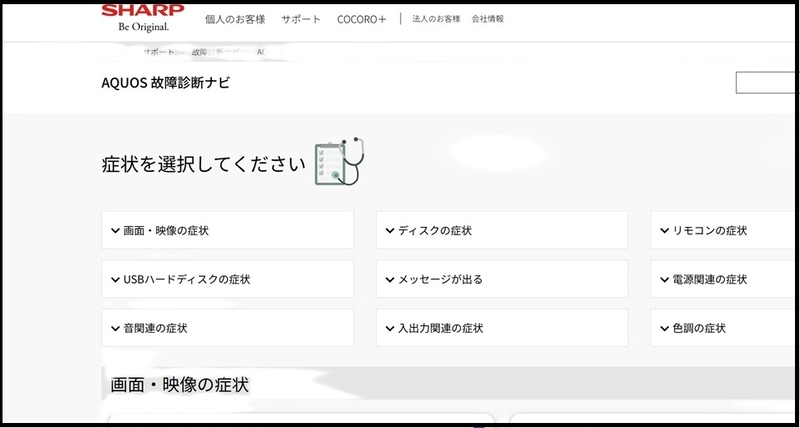Go to 法人のお客様 page

click(436, 19)
